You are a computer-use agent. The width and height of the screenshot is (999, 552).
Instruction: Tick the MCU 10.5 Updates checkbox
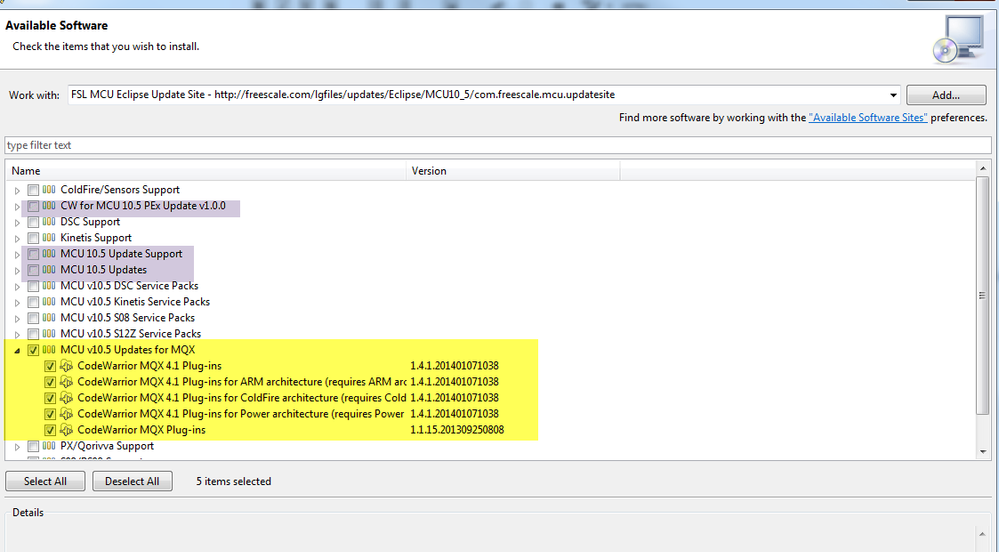click(33, 270)
